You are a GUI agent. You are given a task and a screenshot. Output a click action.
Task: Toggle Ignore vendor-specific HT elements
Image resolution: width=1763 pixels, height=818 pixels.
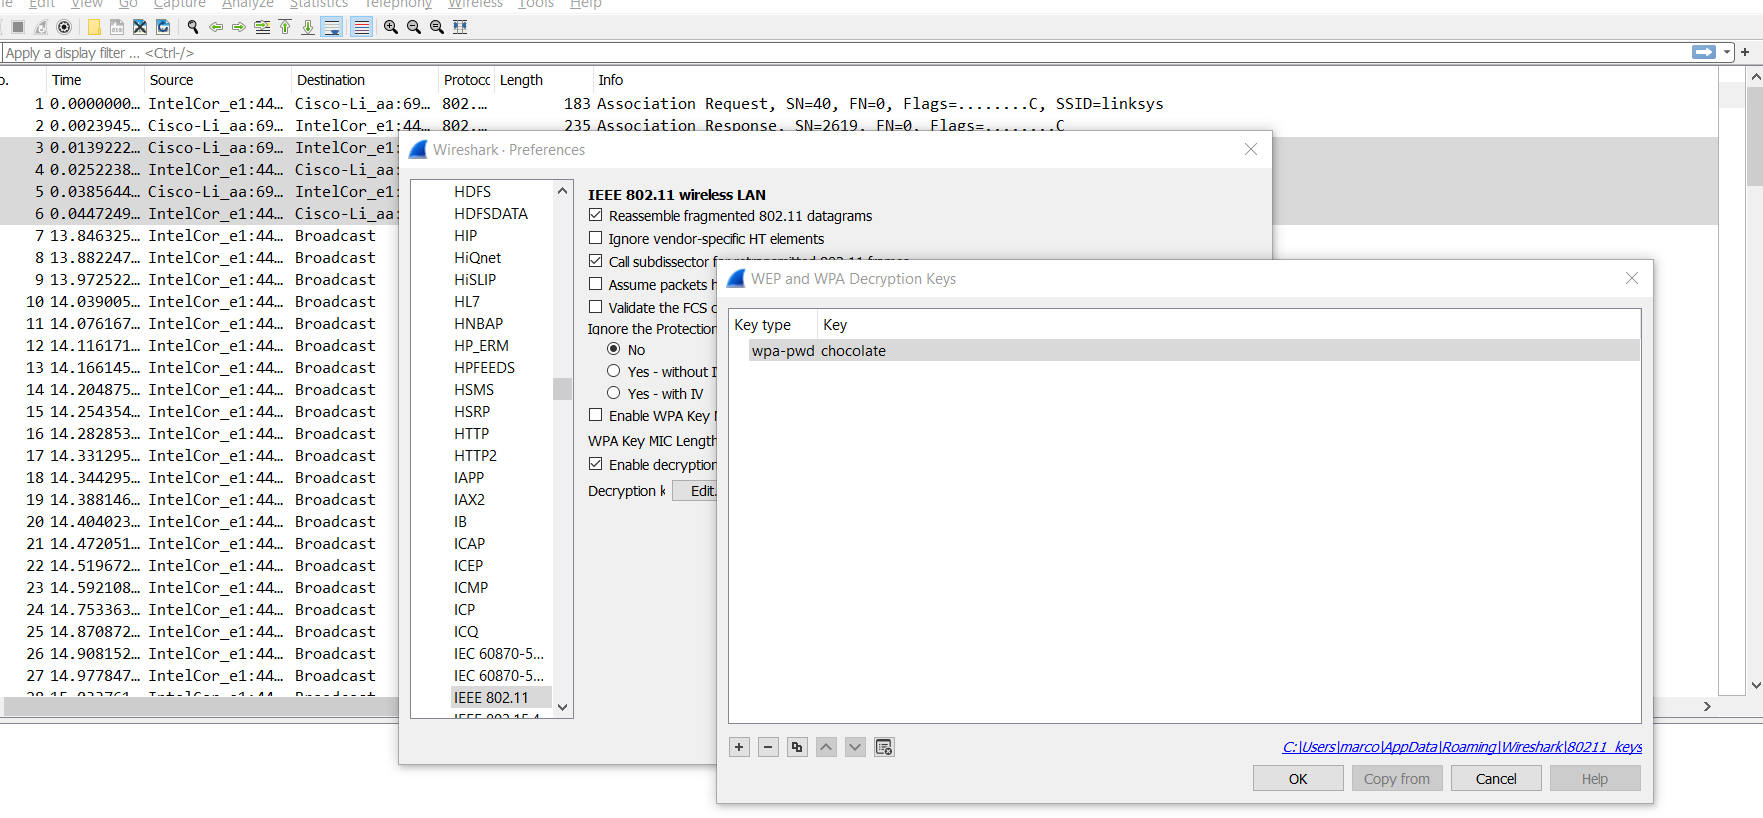tap(596, 238)
